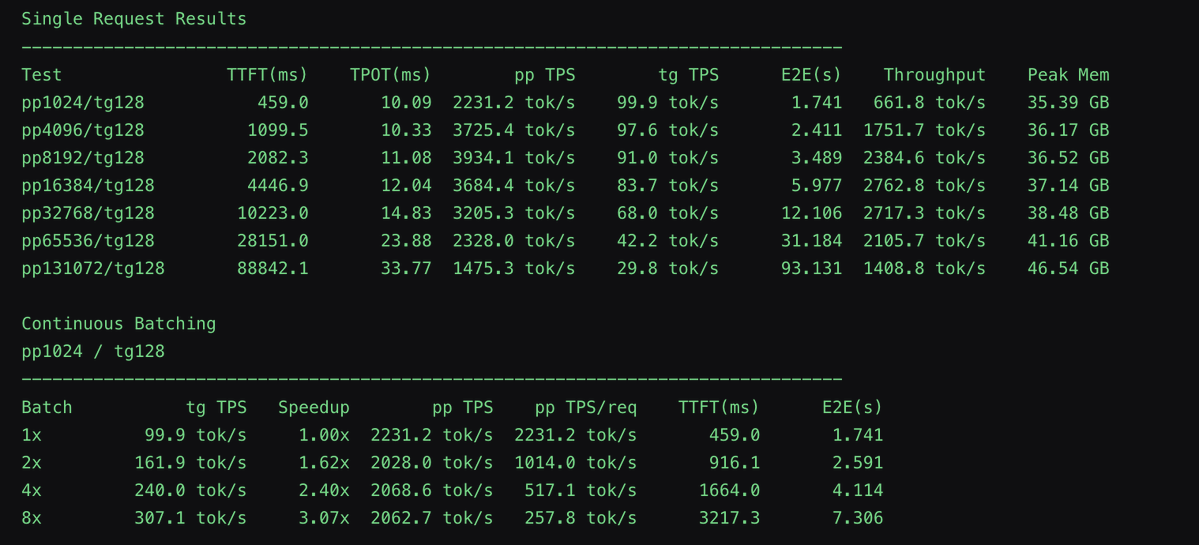The image size is (1199, 545).
Task: Select the TPOT value 11.08
Action: pyautogui.click(x=406, y=157)
